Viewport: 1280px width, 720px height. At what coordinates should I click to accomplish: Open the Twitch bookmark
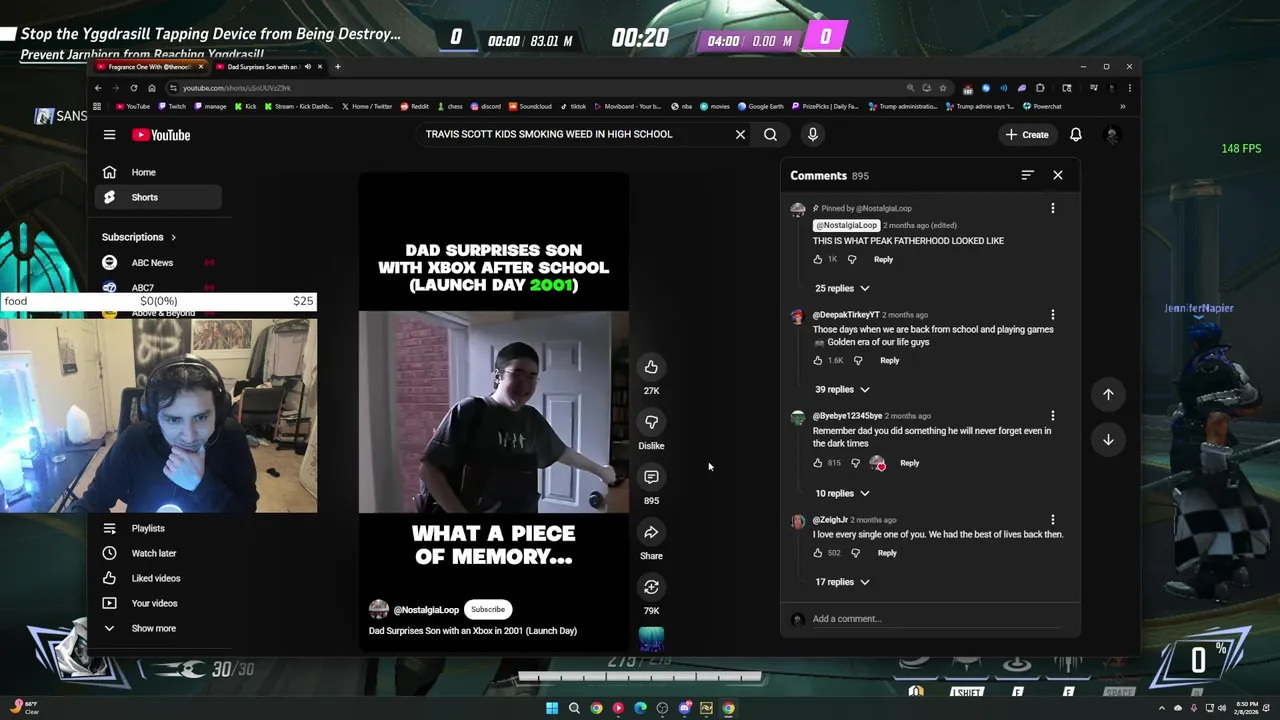pos(172,106)
